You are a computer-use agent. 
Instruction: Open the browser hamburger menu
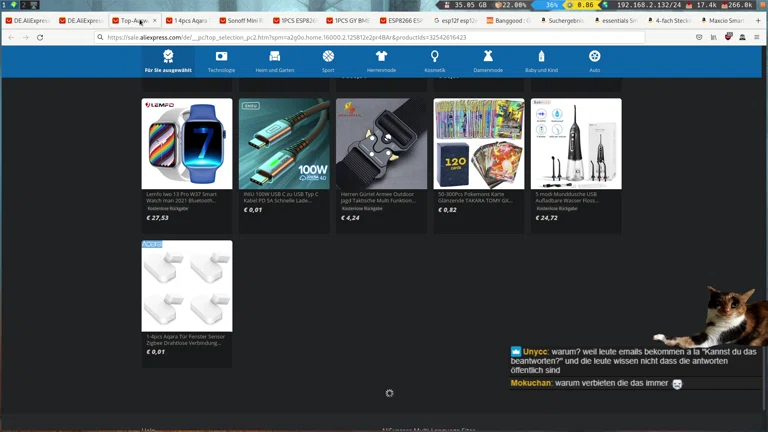tap(757, 37)
